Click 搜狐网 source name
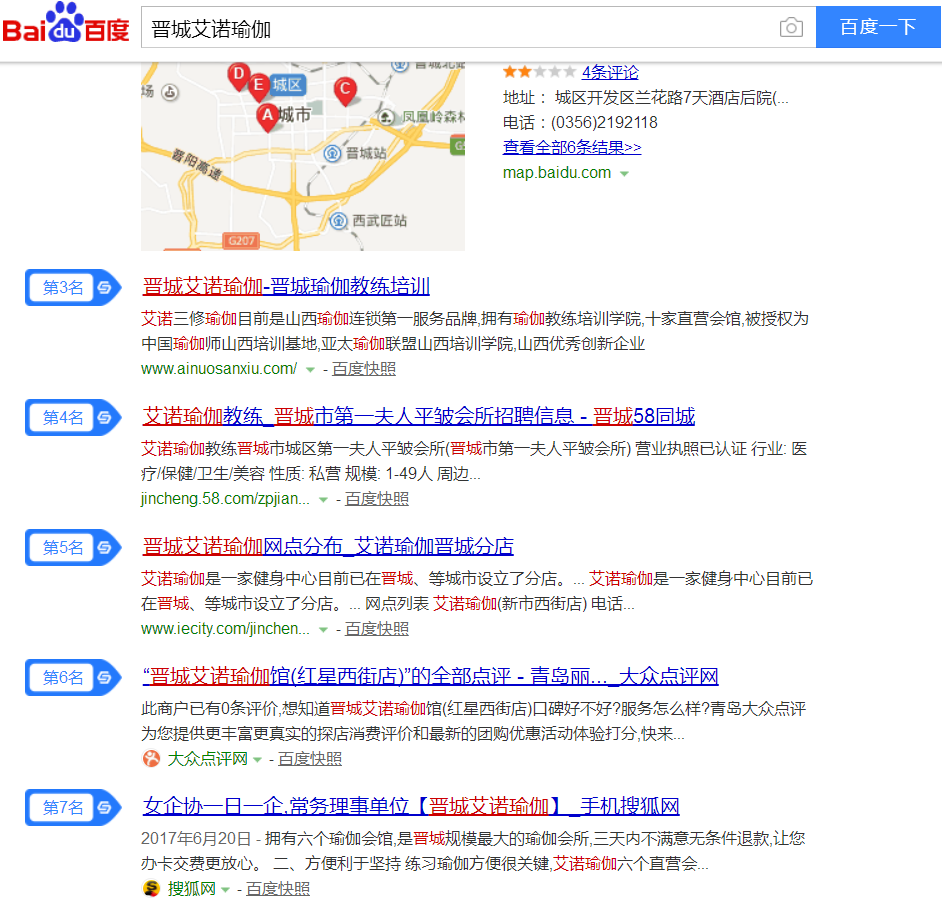Image resolution: width=942 pixels, height=902 pixels. point(192,889)
